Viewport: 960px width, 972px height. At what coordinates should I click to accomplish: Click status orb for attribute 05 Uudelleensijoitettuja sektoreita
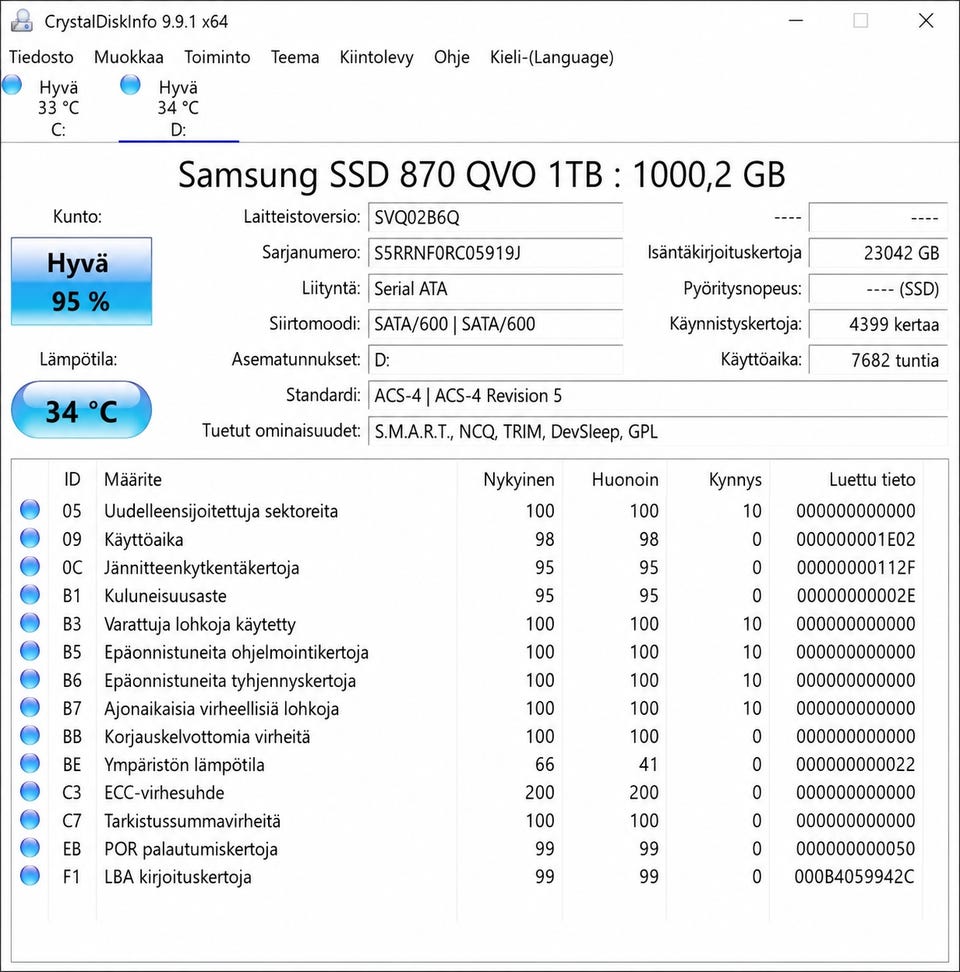tap(30, 510)
